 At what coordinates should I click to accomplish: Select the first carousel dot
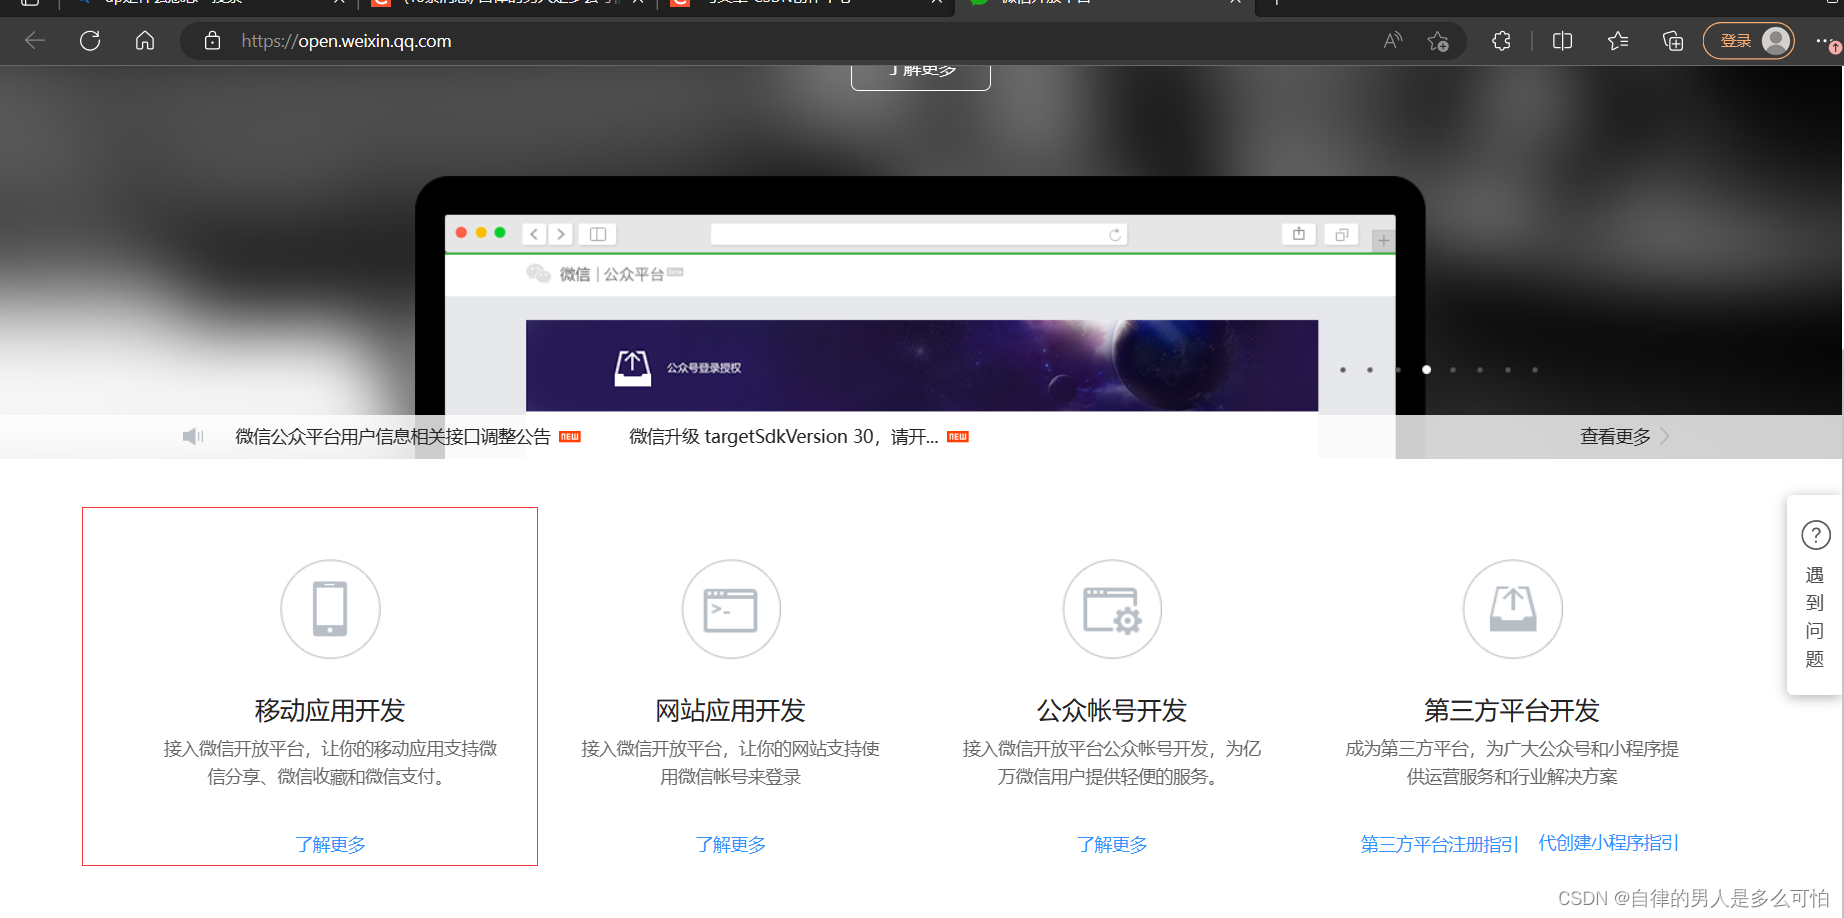tap(1343, 370)
